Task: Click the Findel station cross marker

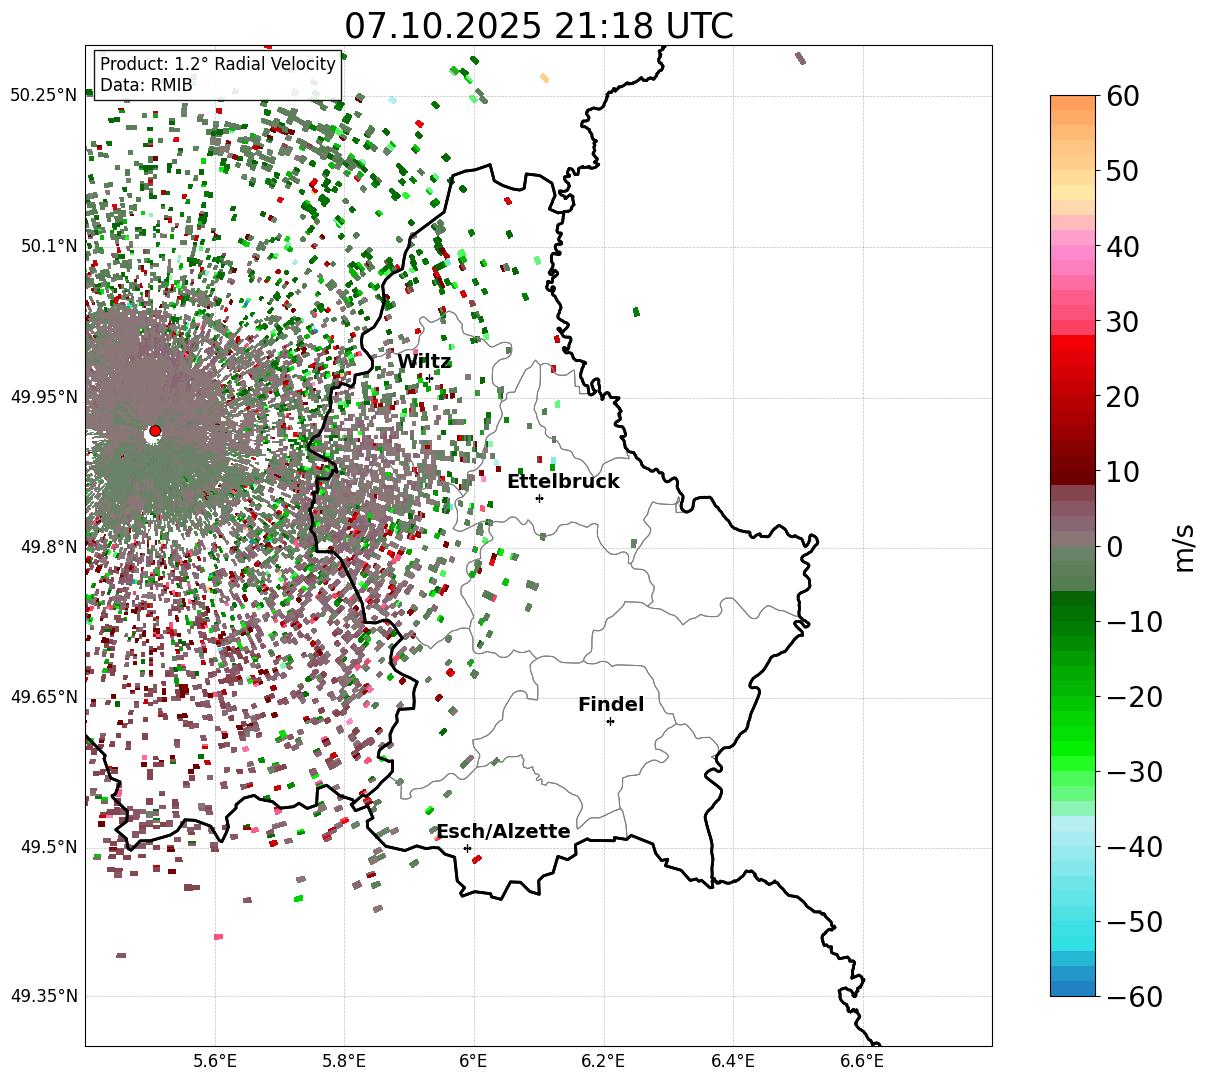Action: coord(610,721)
